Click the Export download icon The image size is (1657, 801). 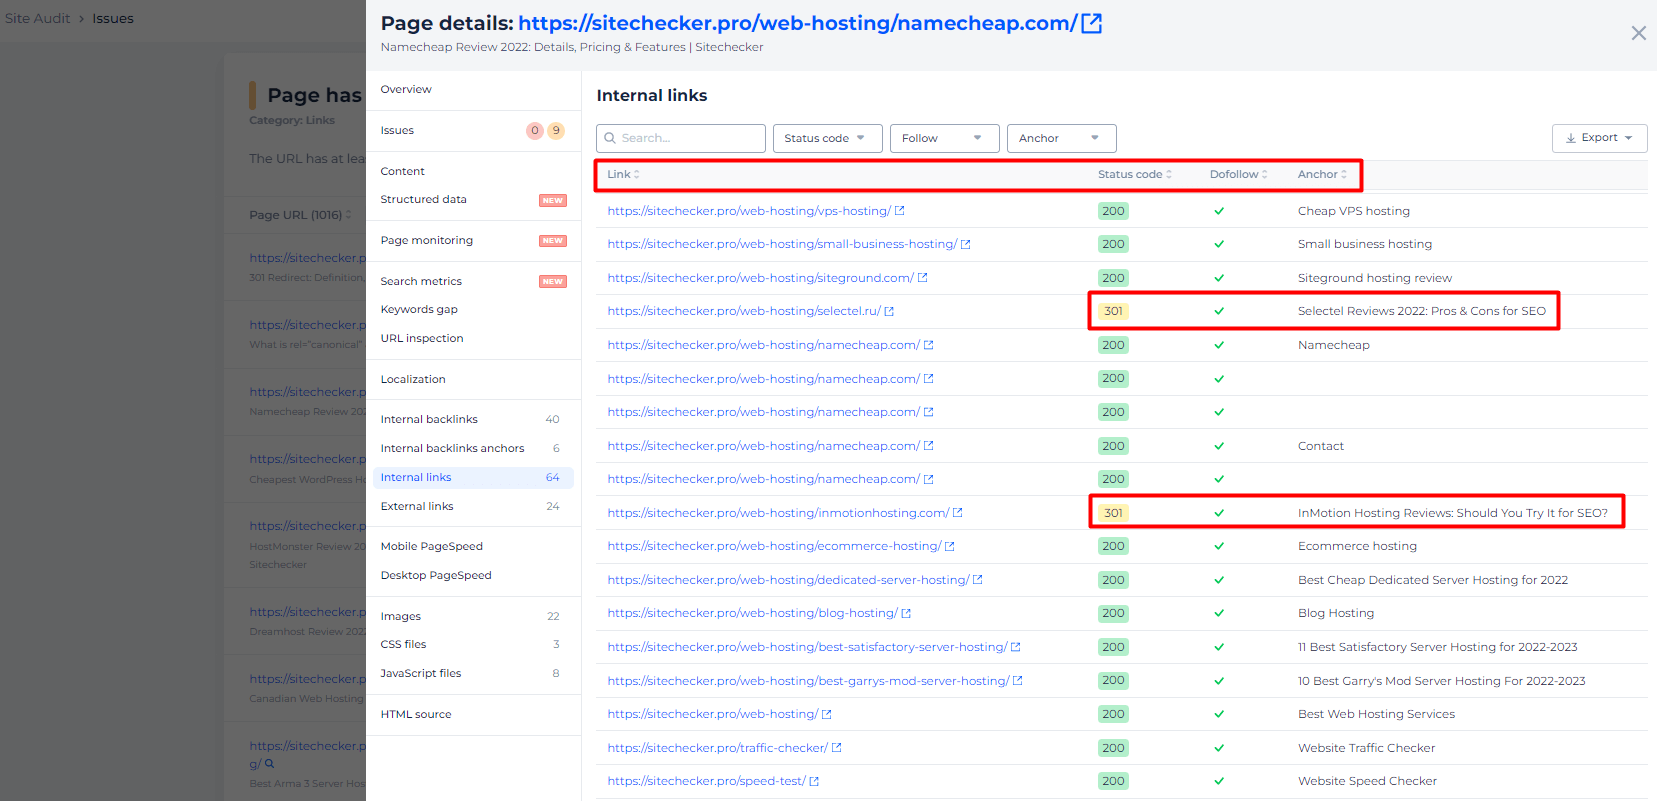point(1571,138)
